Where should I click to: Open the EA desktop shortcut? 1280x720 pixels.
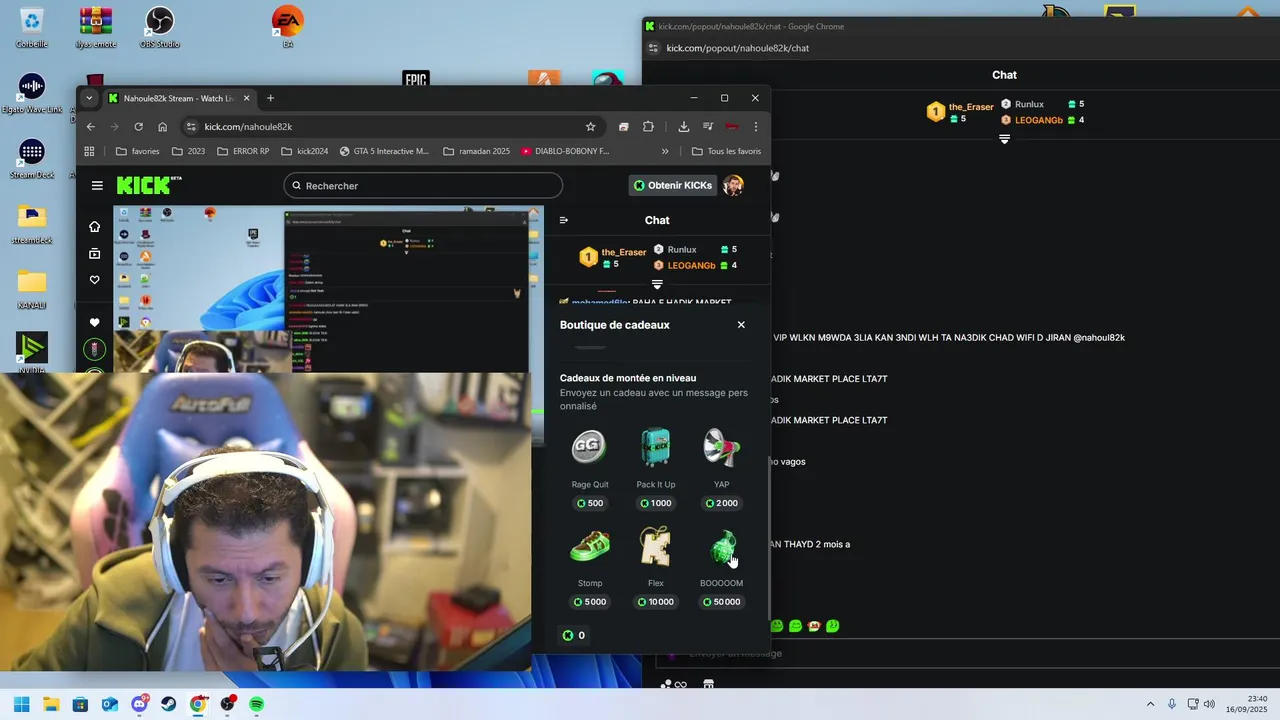point(288,28)
